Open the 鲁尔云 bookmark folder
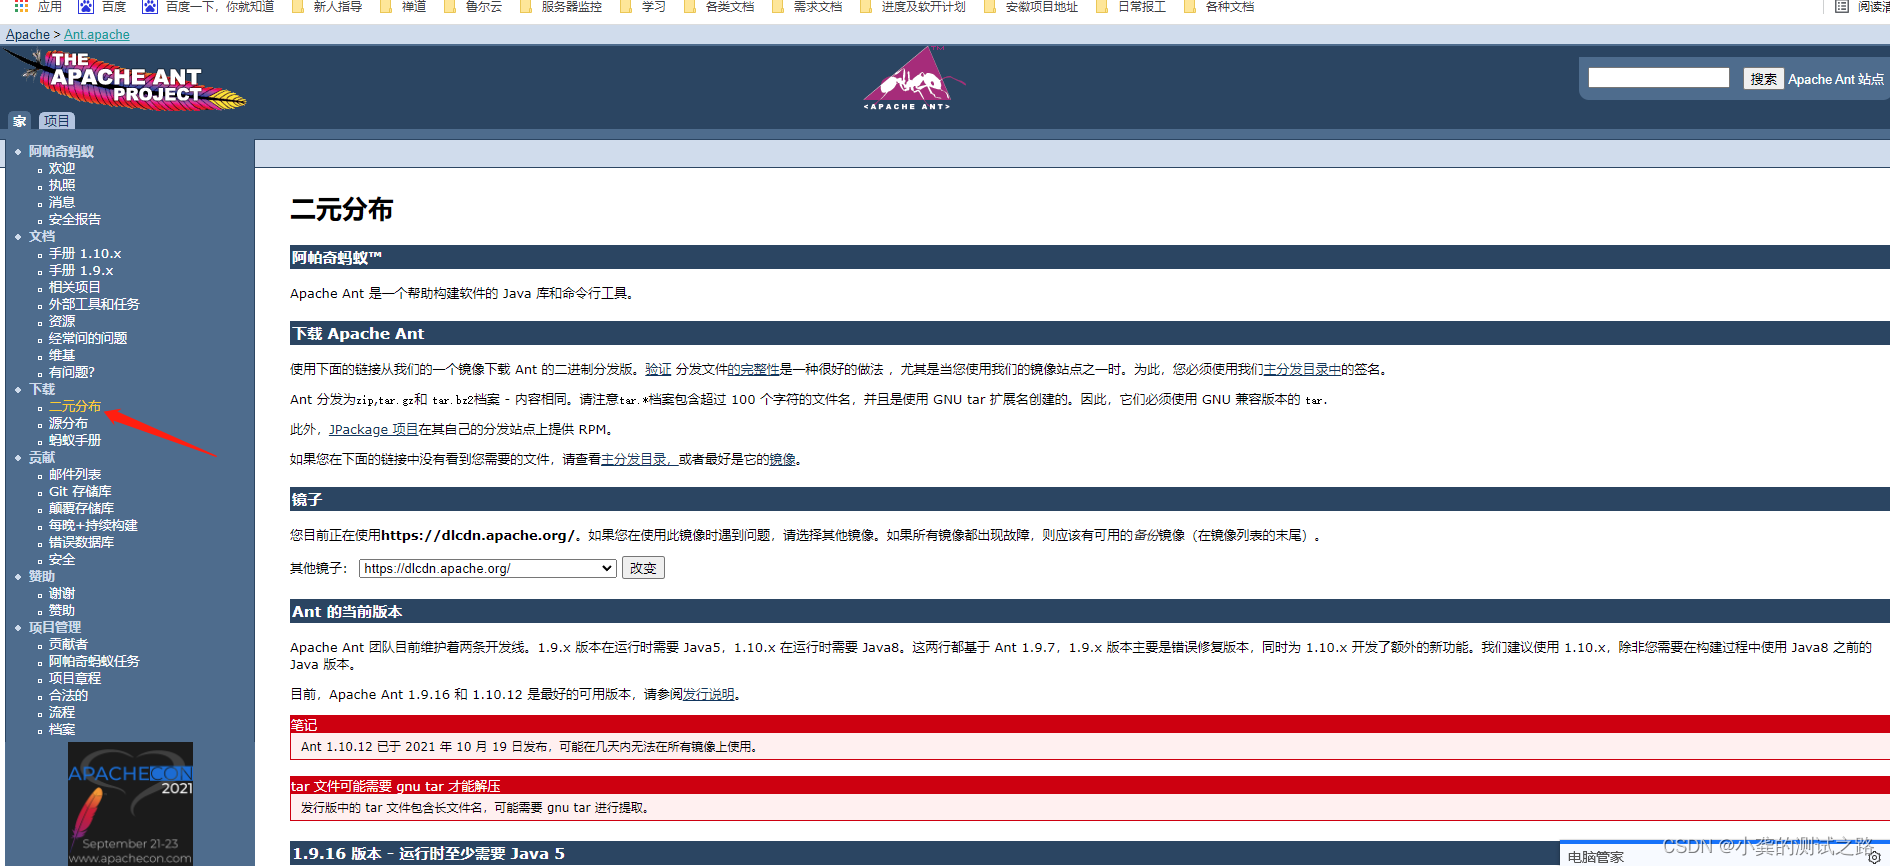1890x866 pixels. (473, 6)
